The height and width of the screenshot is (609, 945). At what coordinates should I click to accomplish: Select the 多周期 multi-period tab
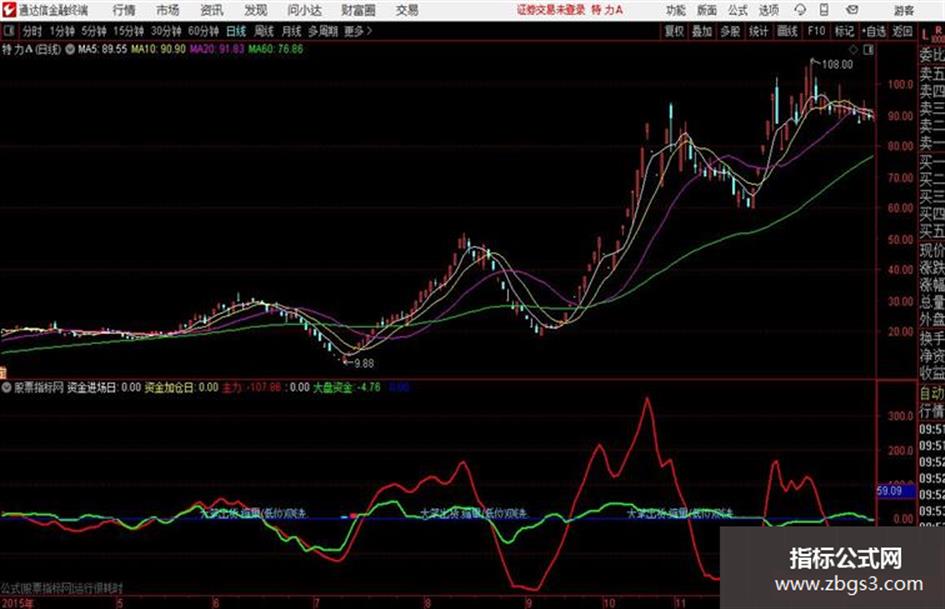coord(323,31)
